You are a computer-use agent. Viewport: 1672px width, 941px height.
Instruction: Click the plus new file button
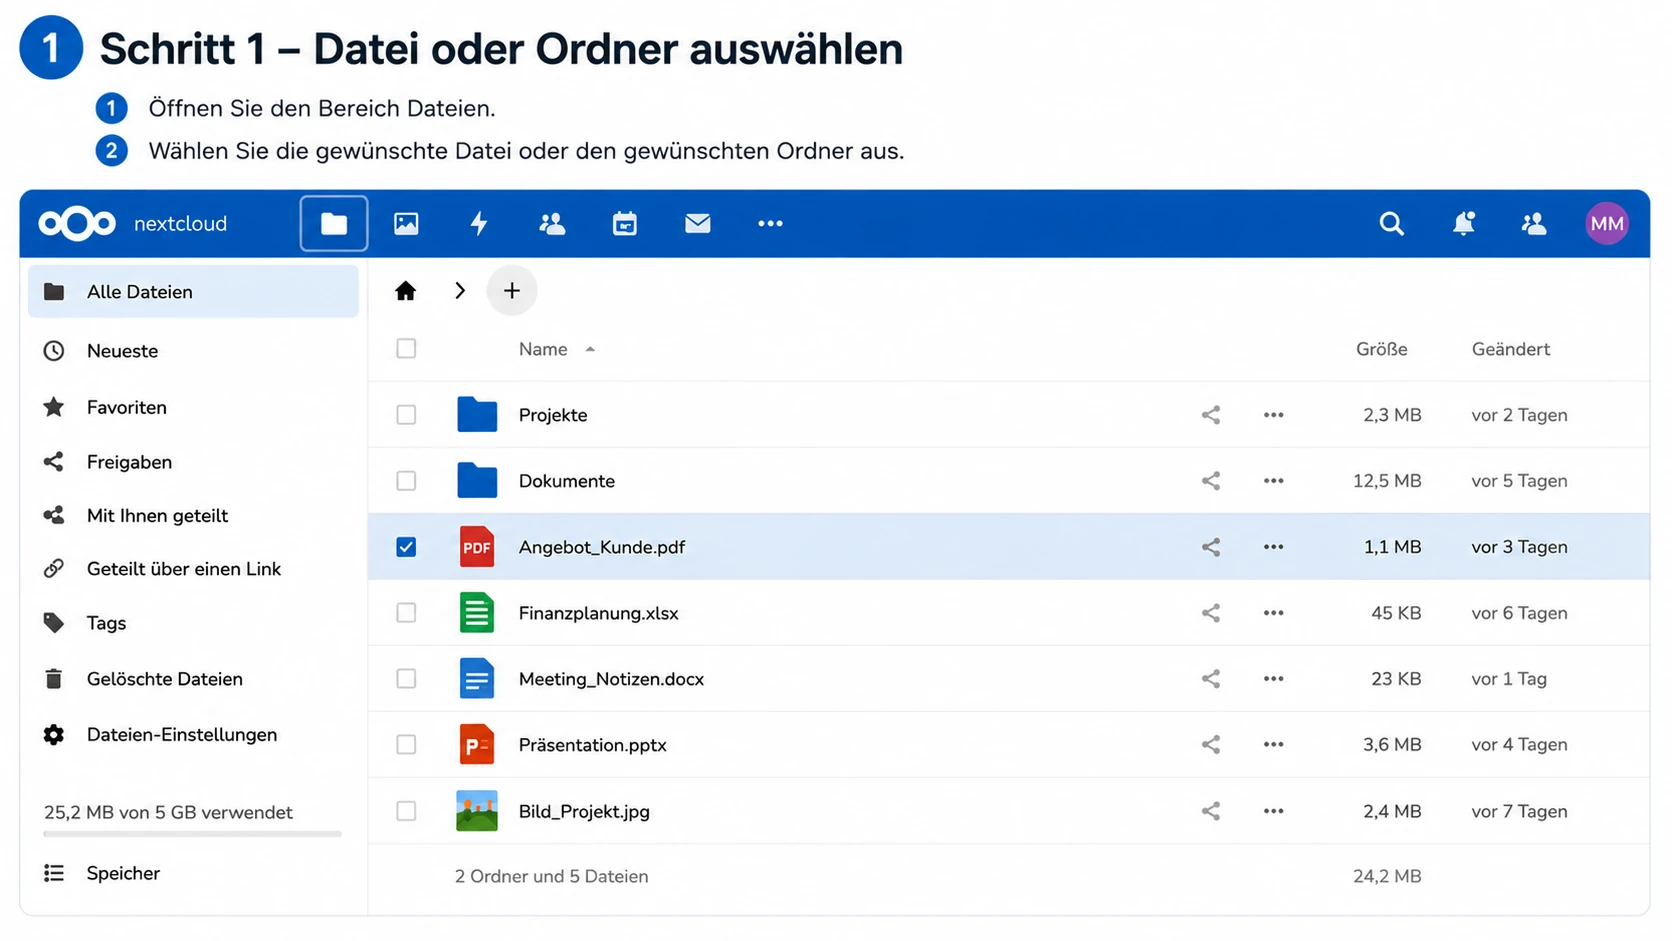[512, 291]
